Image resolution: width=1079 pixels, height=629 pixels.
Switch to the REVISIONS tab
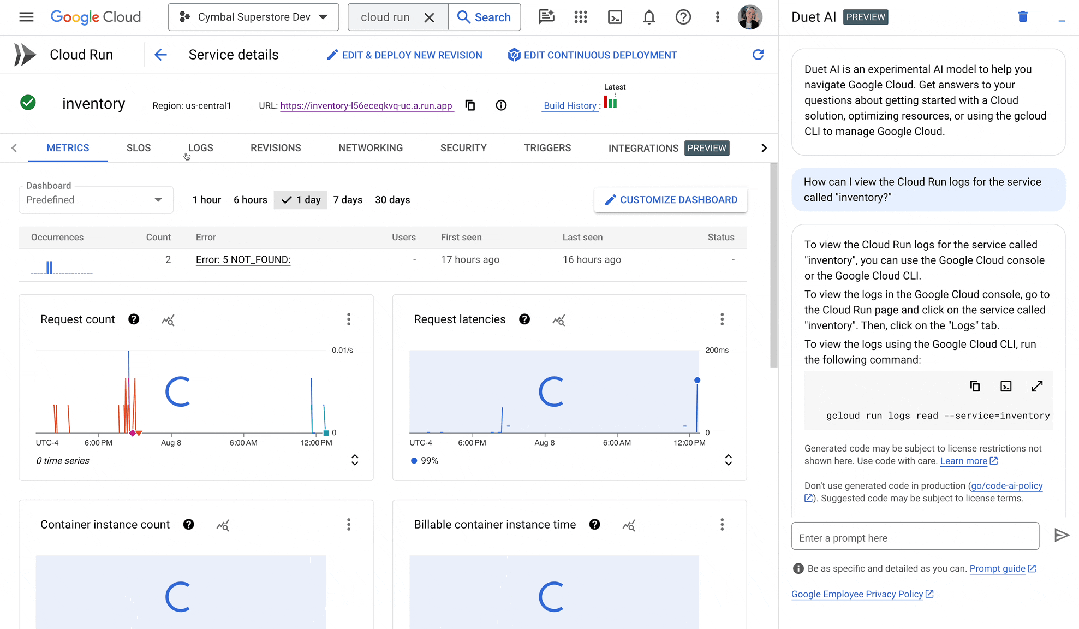click(x=276, y=148)
